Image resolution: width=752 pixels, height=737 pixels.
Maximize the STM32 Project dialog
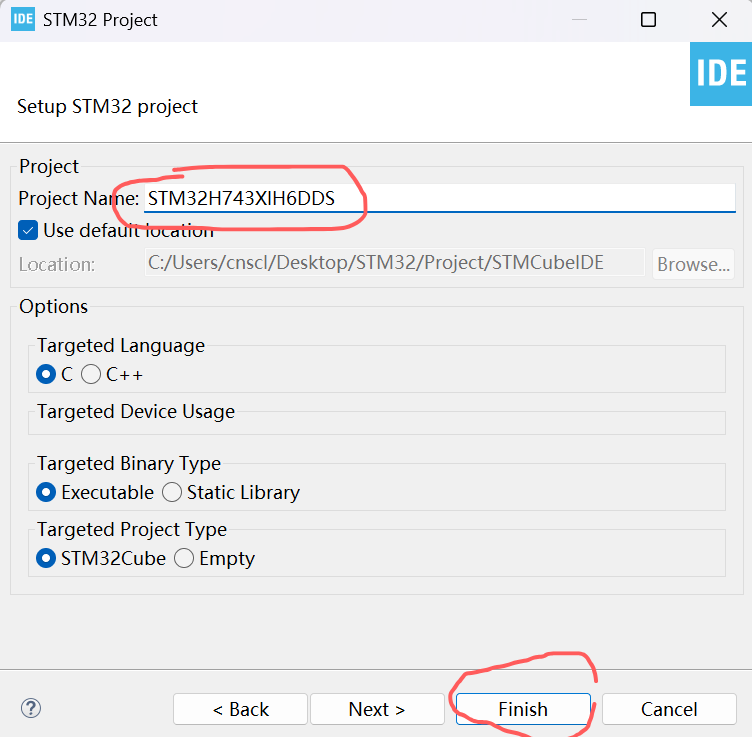pos(648,20)
